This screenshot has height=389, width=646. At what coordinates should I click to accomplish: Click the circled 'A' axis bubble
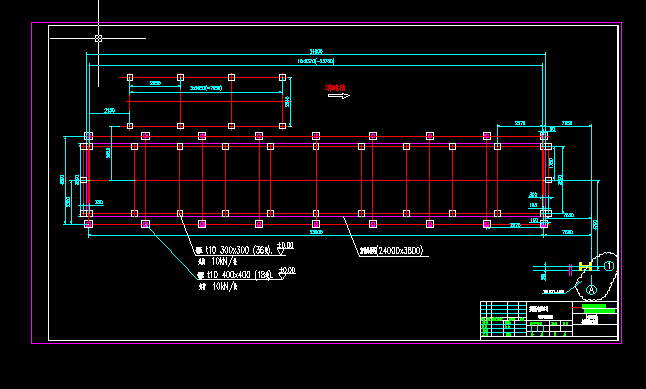click(x=591, y=290)
